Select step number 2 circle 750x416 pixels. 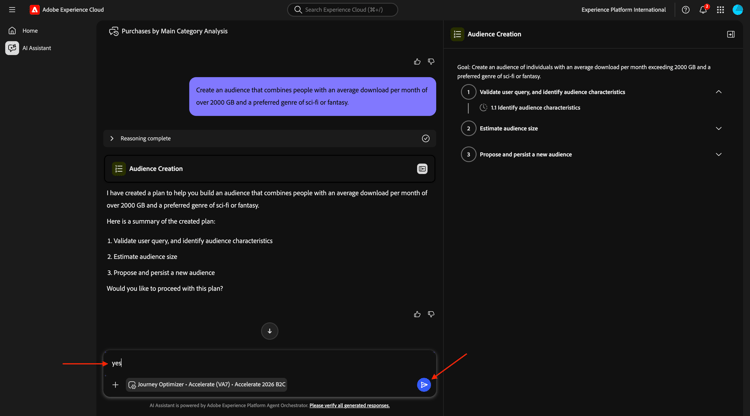468,129
